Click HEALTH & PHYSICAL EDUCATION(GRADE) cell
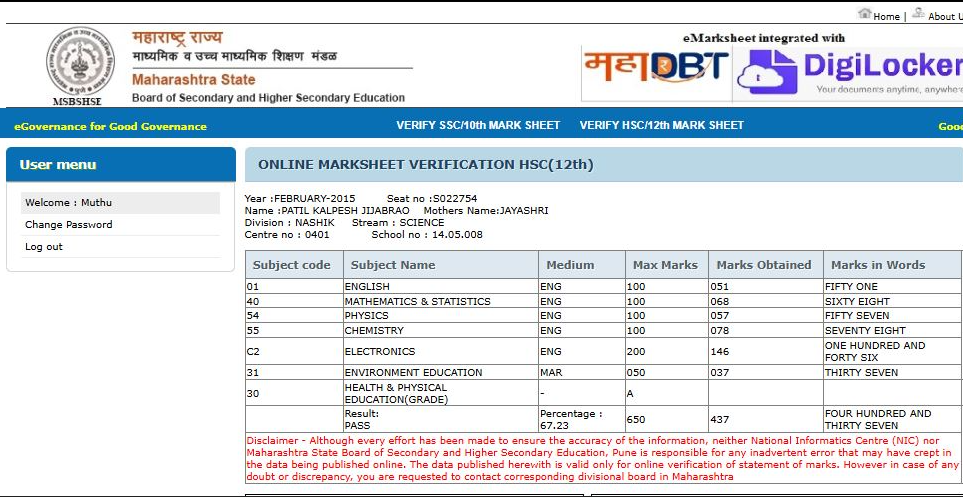963x497 pixels. [x=440, y=393]
